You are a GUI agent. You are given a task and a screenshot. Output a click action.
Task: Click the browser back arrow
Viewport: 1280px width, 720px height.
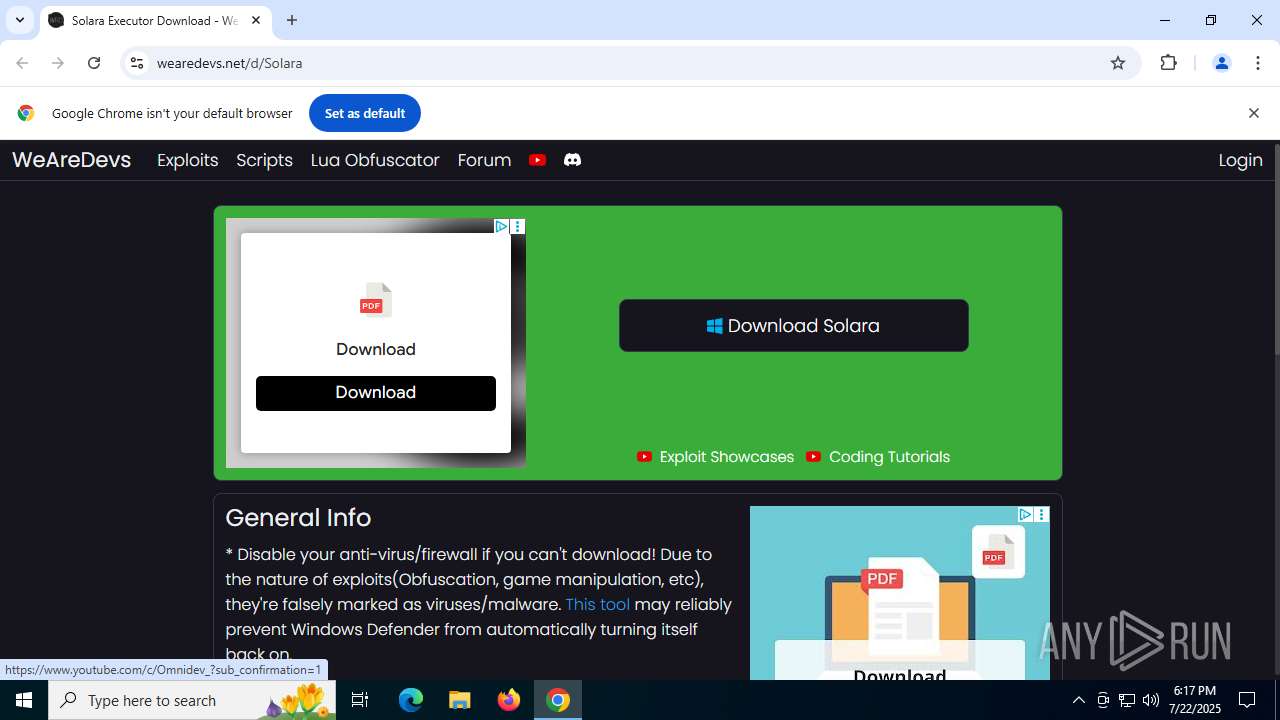(22, 63)
